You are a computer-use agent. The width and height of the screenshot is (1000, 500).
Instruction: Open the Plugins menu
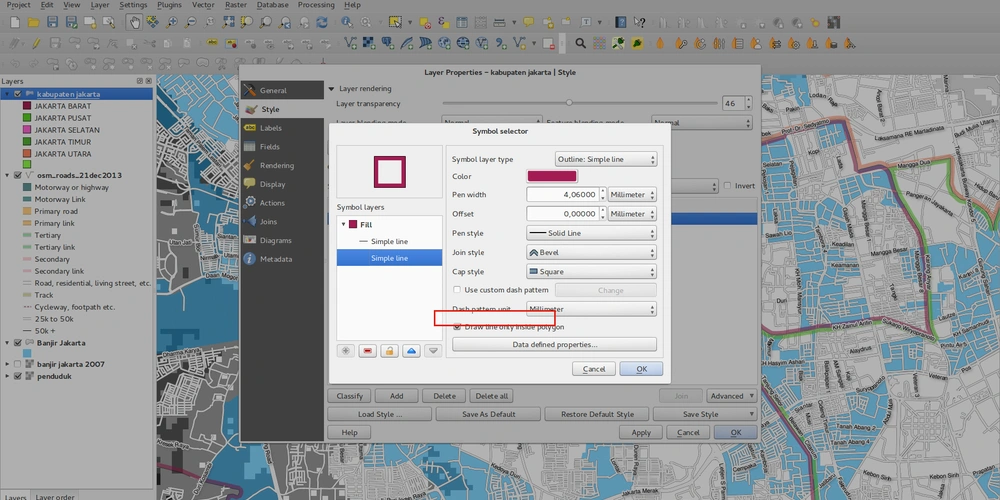tap(169, 4)
